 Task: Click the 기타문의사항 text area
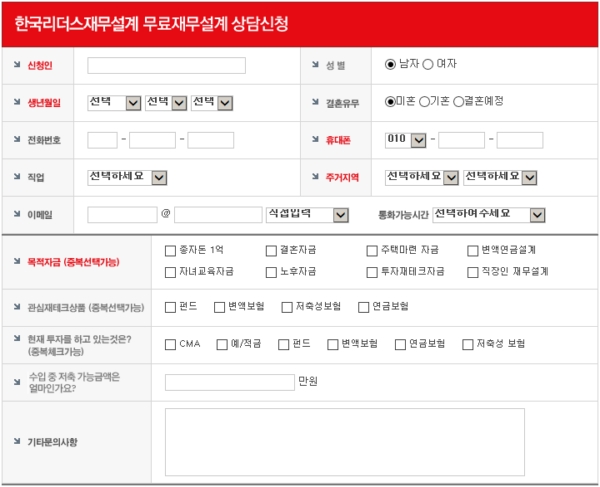(x=344, y=441)
